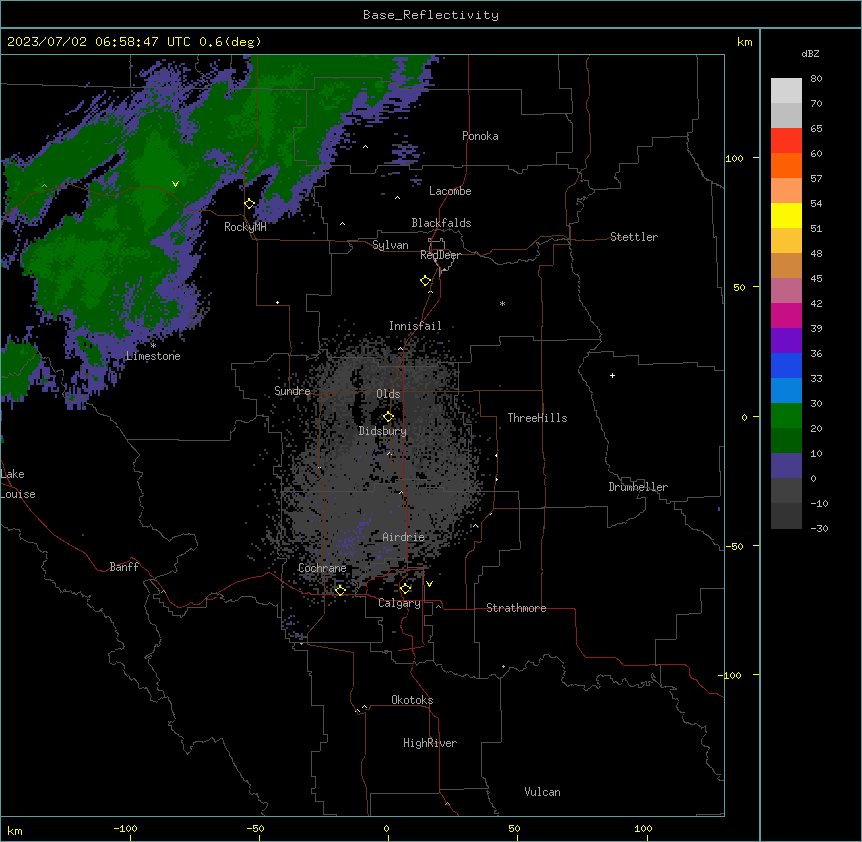The height and width of the screenshot is (842, 862).
Task: Click the km unit label at bottom-left
Action: [15, 830]
